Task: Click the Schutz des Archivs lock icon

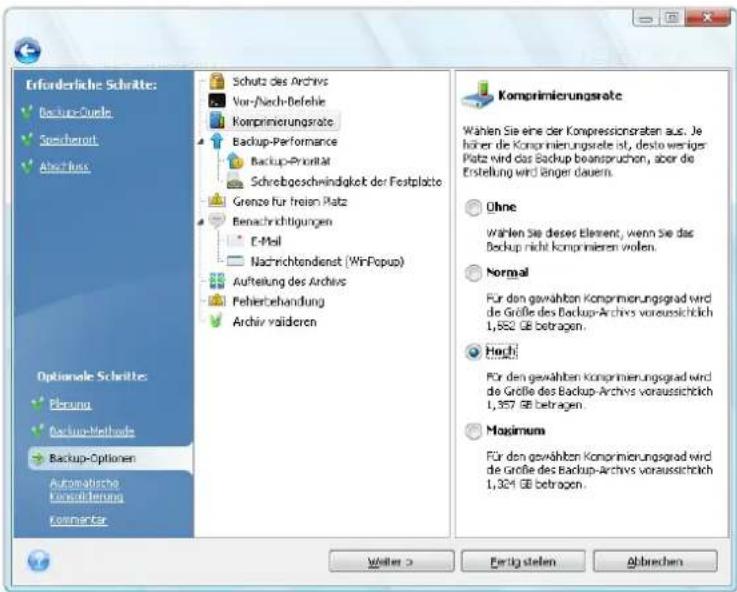Action: tap(217, 81)
